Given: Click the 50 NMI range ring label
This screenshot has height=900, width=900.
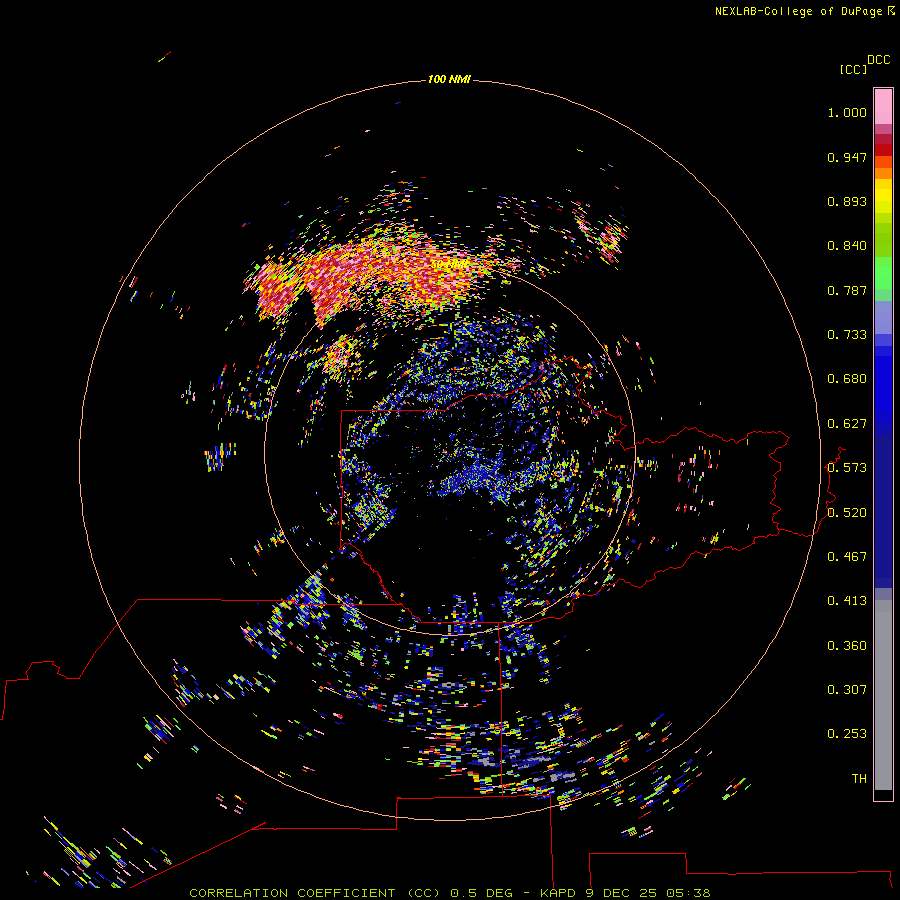Looking at the screenshot, I should point(449,265).
